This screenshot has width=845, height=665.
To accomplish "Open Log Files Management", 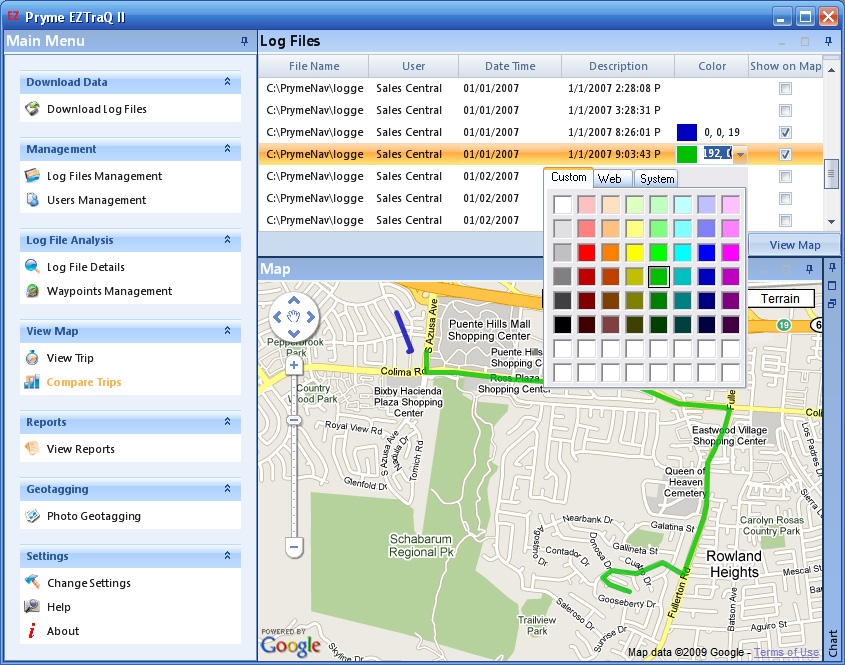I will (x=104, y=176).
